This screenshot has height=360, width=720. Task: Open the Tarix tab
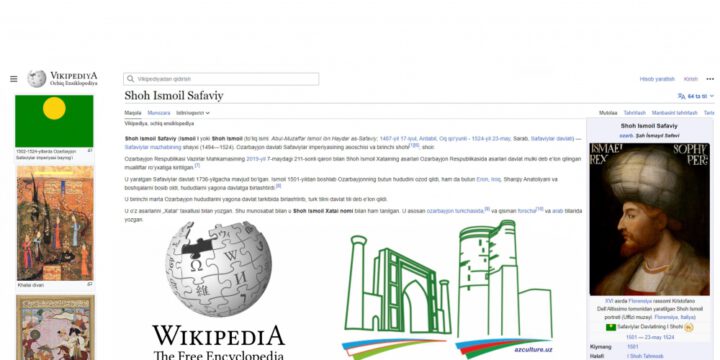click(709, 113)
